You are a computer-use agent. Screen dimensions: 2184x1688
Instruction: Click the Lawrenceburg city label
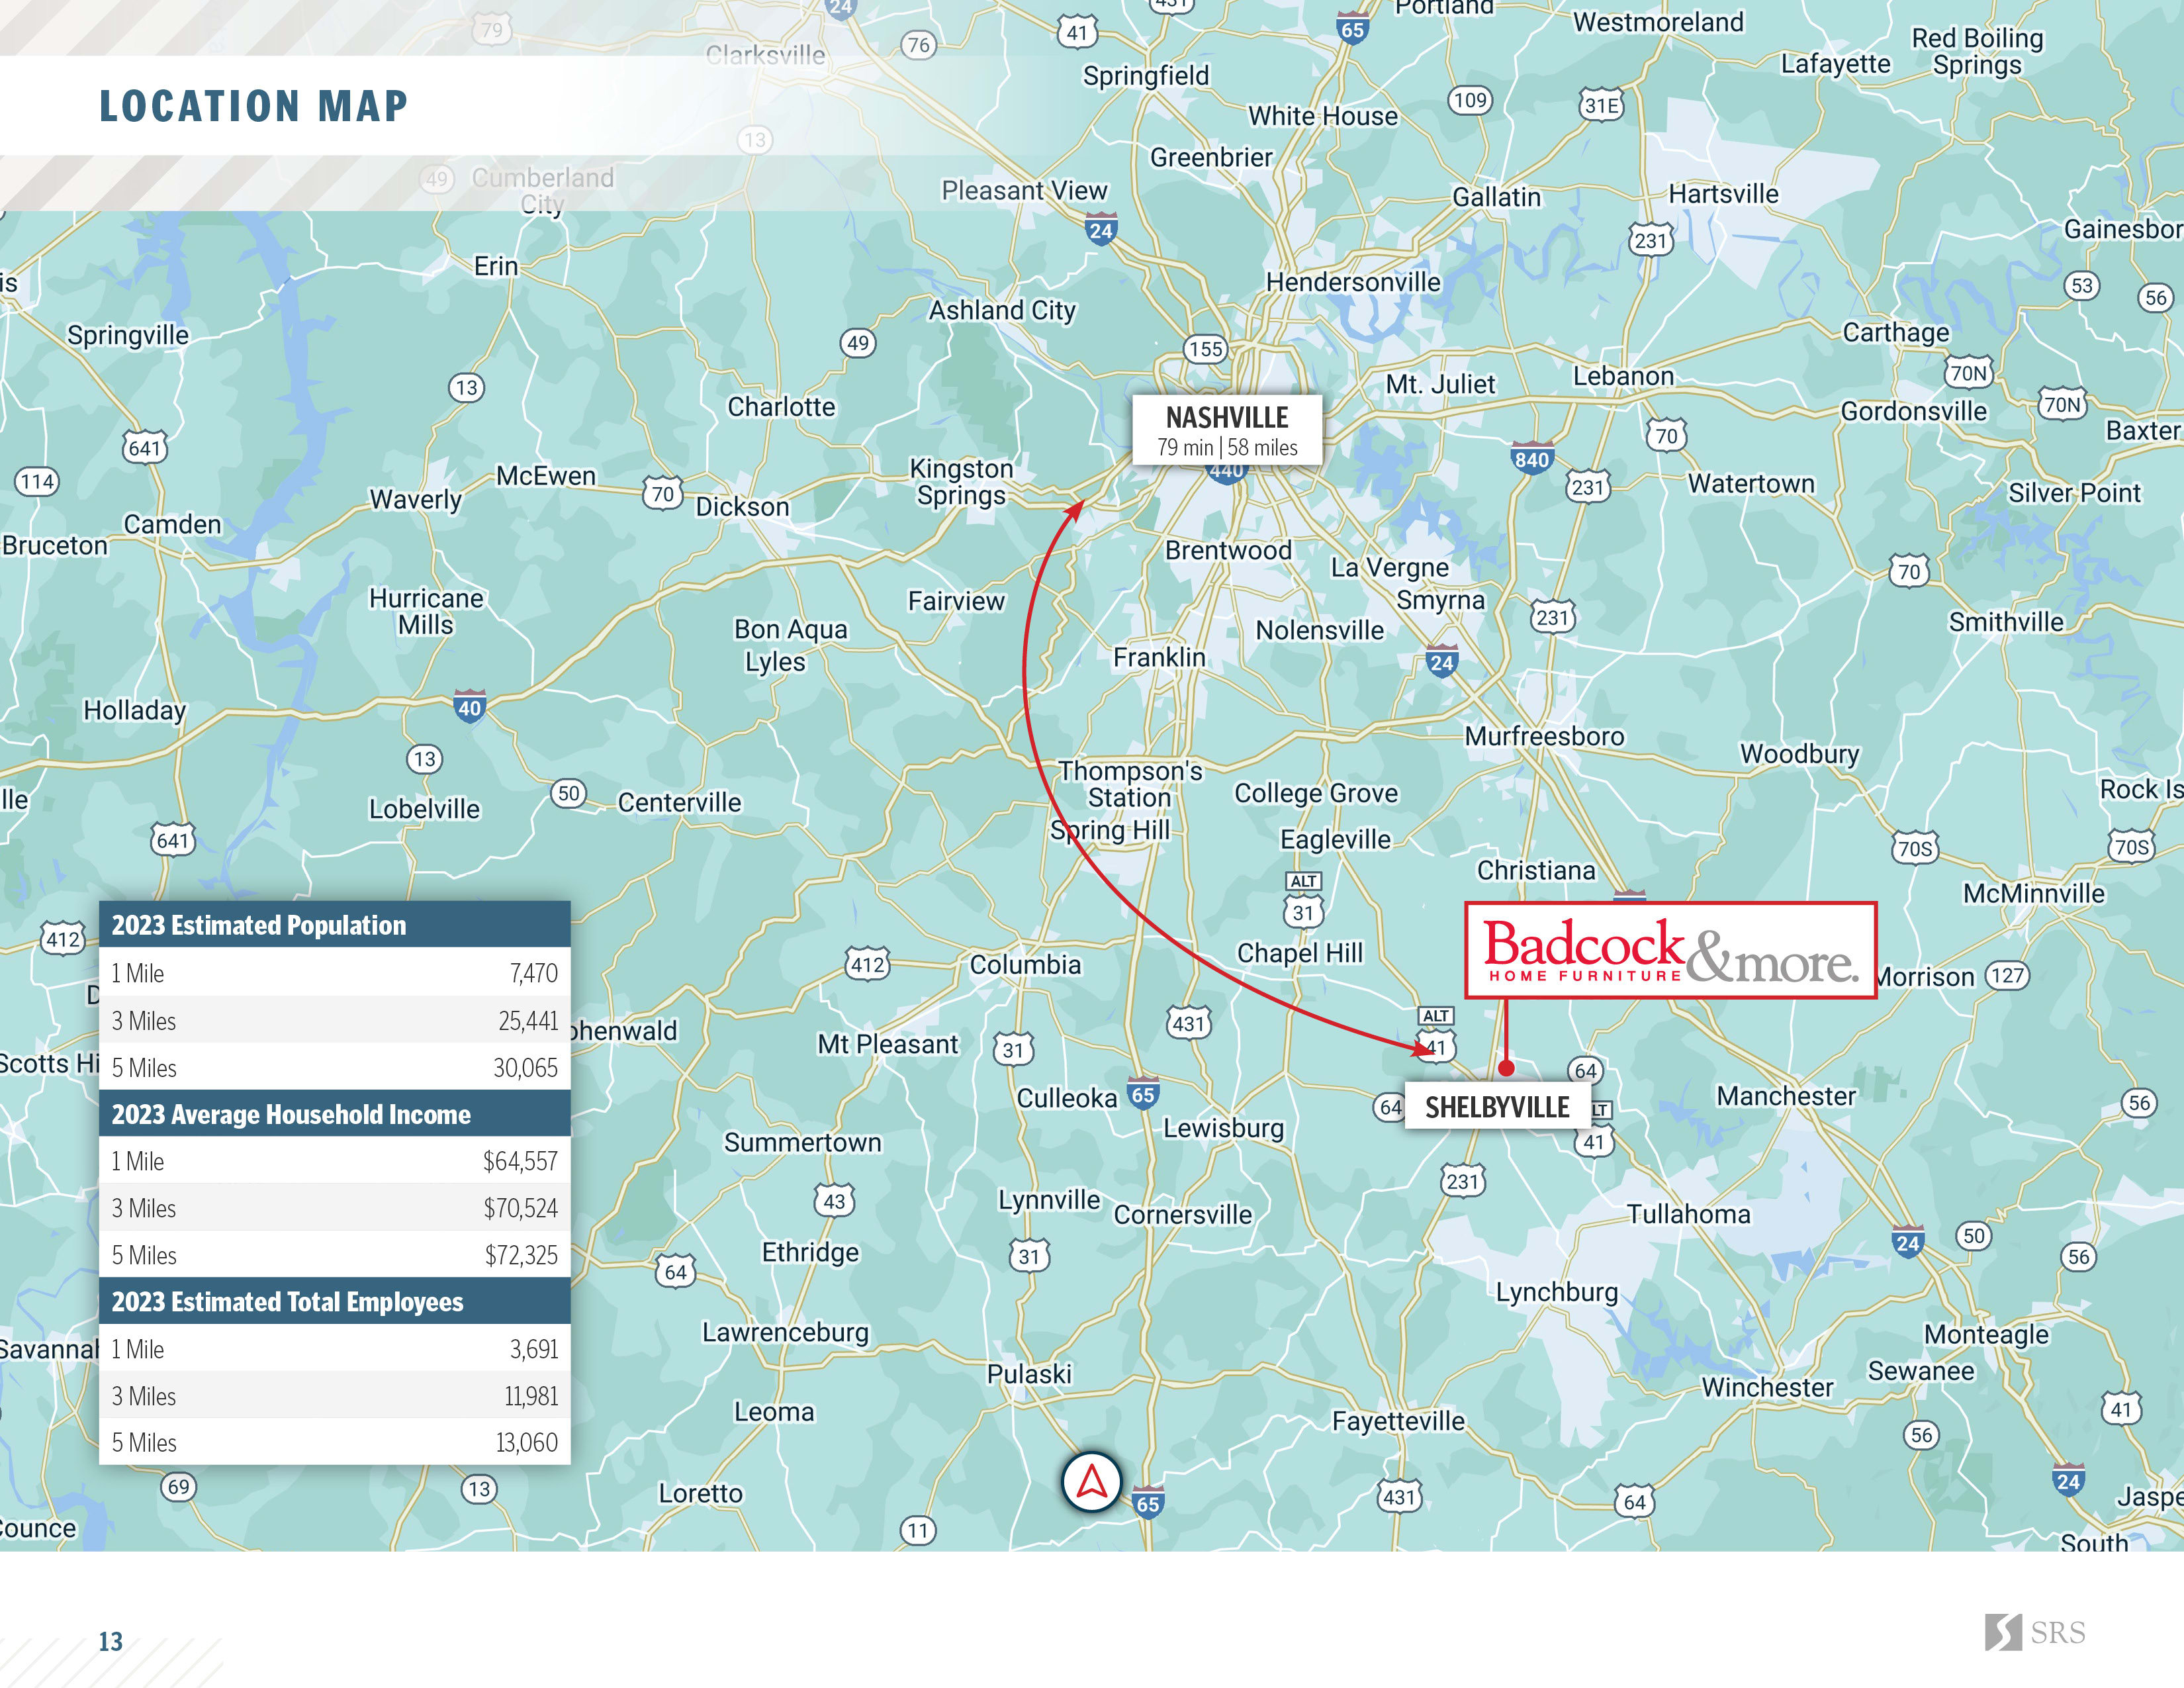point(785,1333)
